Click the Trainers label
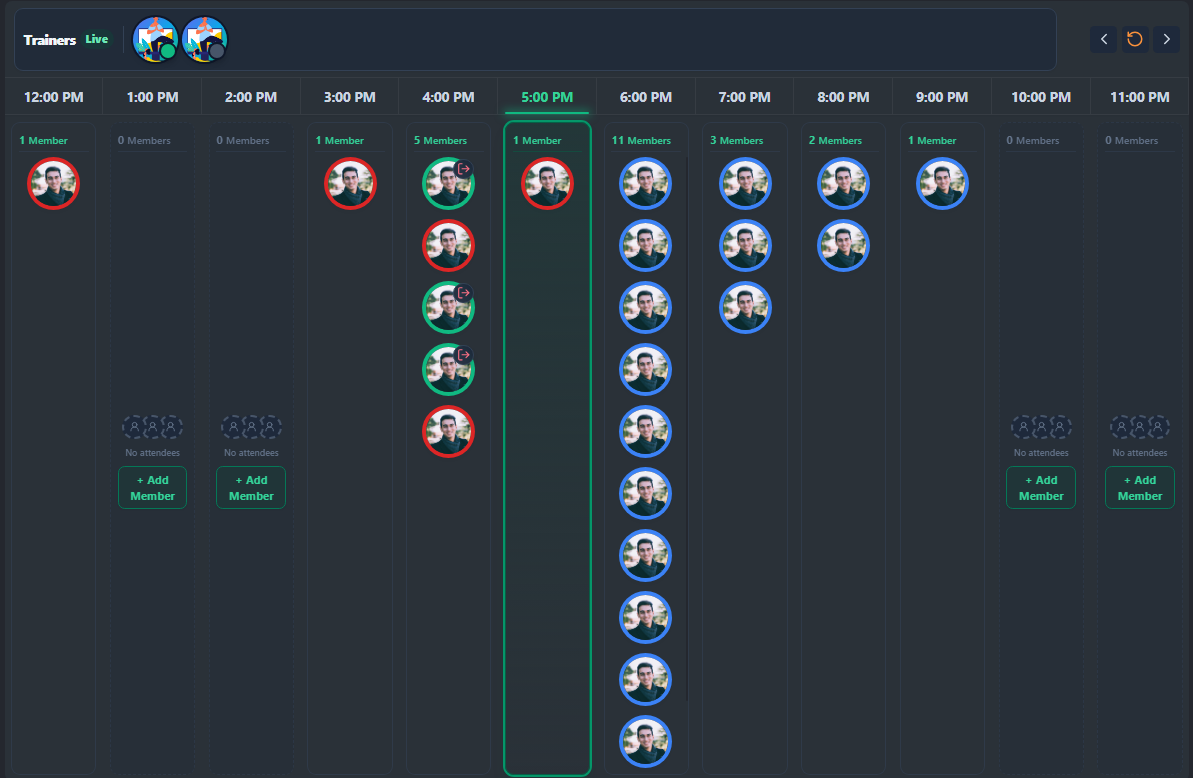Viewport: 1193px width, 778px height. coord(49,40)
